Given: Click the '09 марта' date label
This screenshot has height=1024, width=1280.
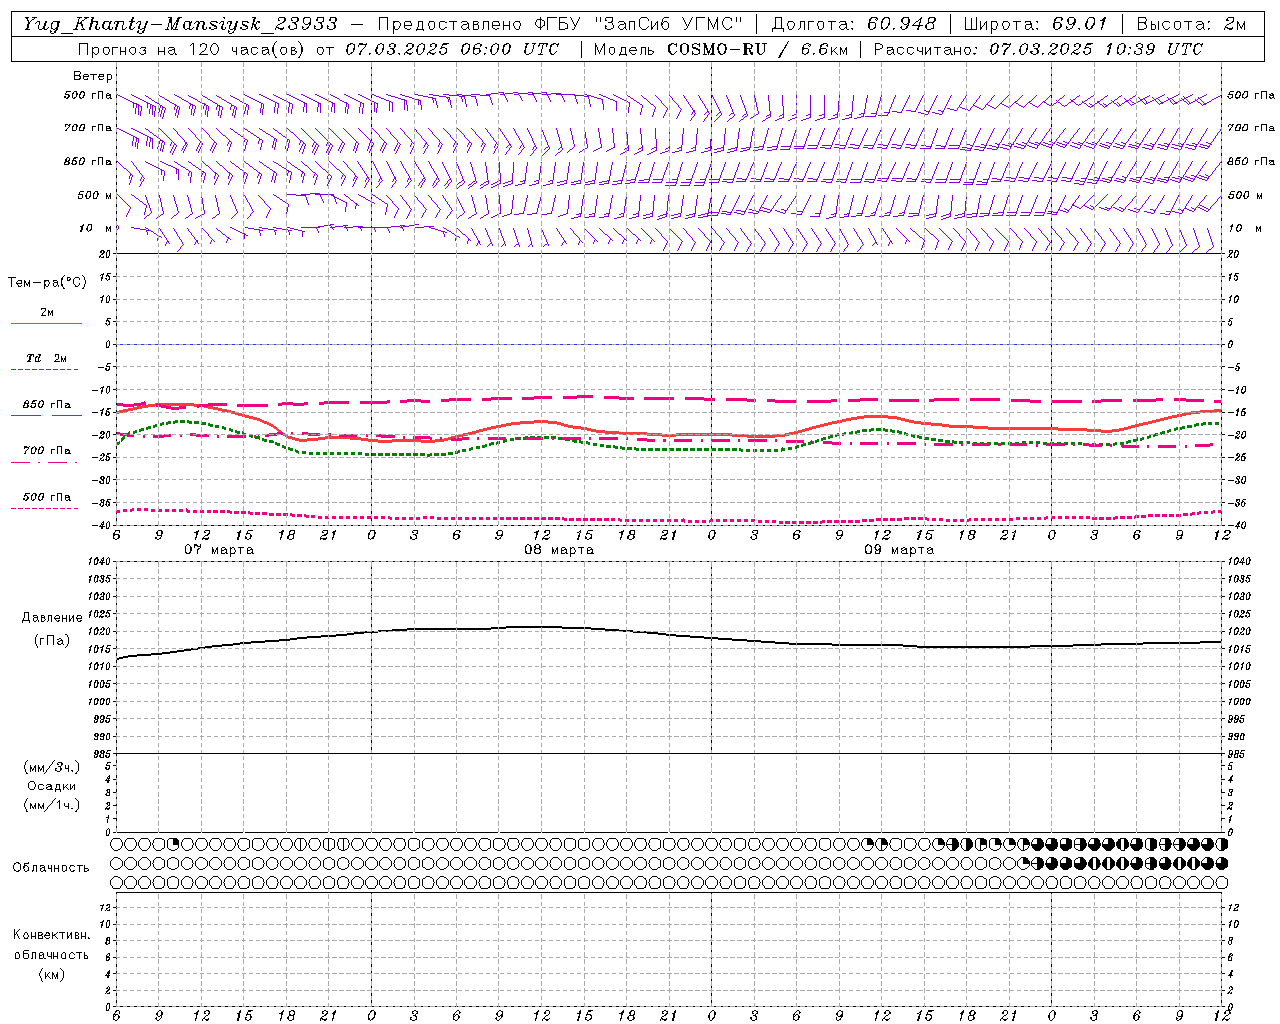Looking at the screenshot, I should click(x=899, y=550).
